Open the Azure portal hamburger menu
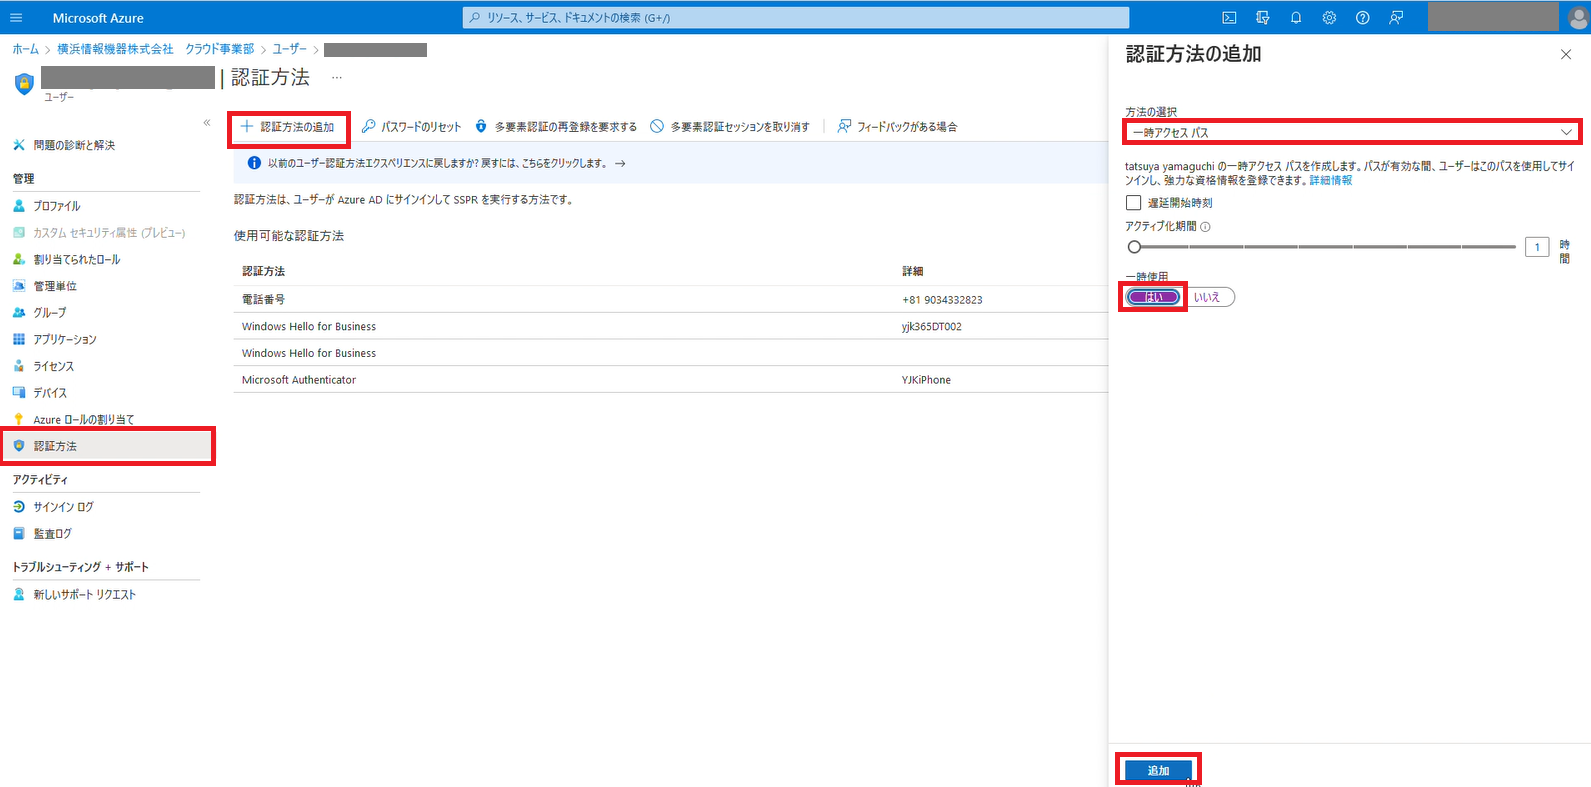 pos(16,18)
